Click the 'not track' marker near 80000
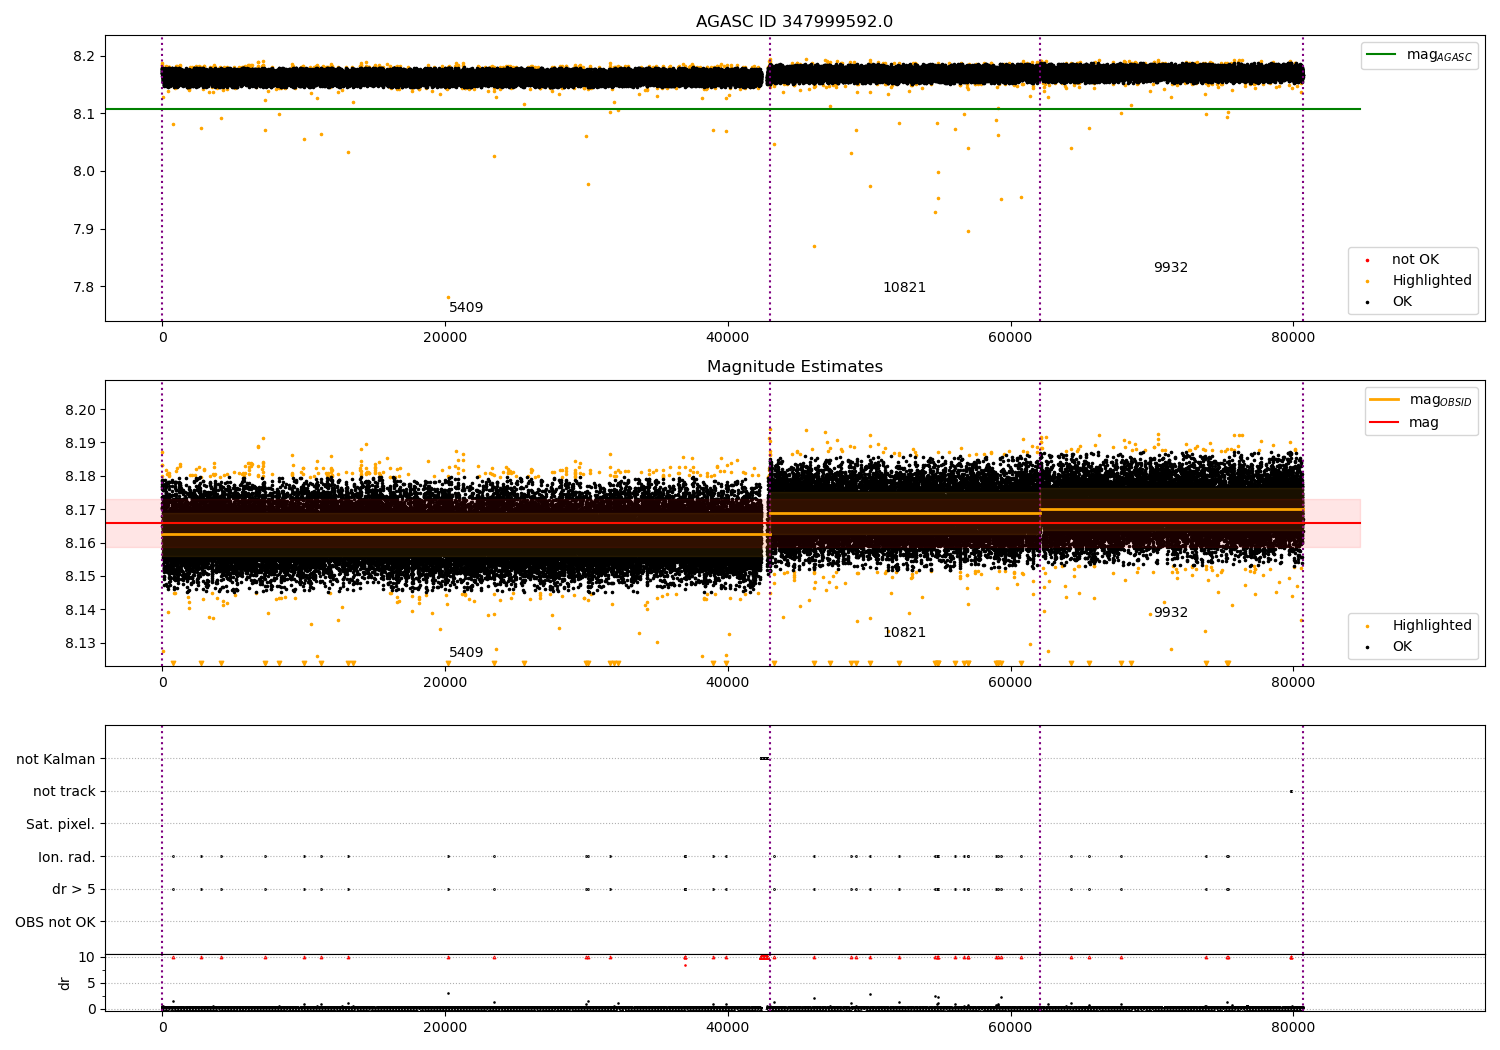 point(1291,791)
